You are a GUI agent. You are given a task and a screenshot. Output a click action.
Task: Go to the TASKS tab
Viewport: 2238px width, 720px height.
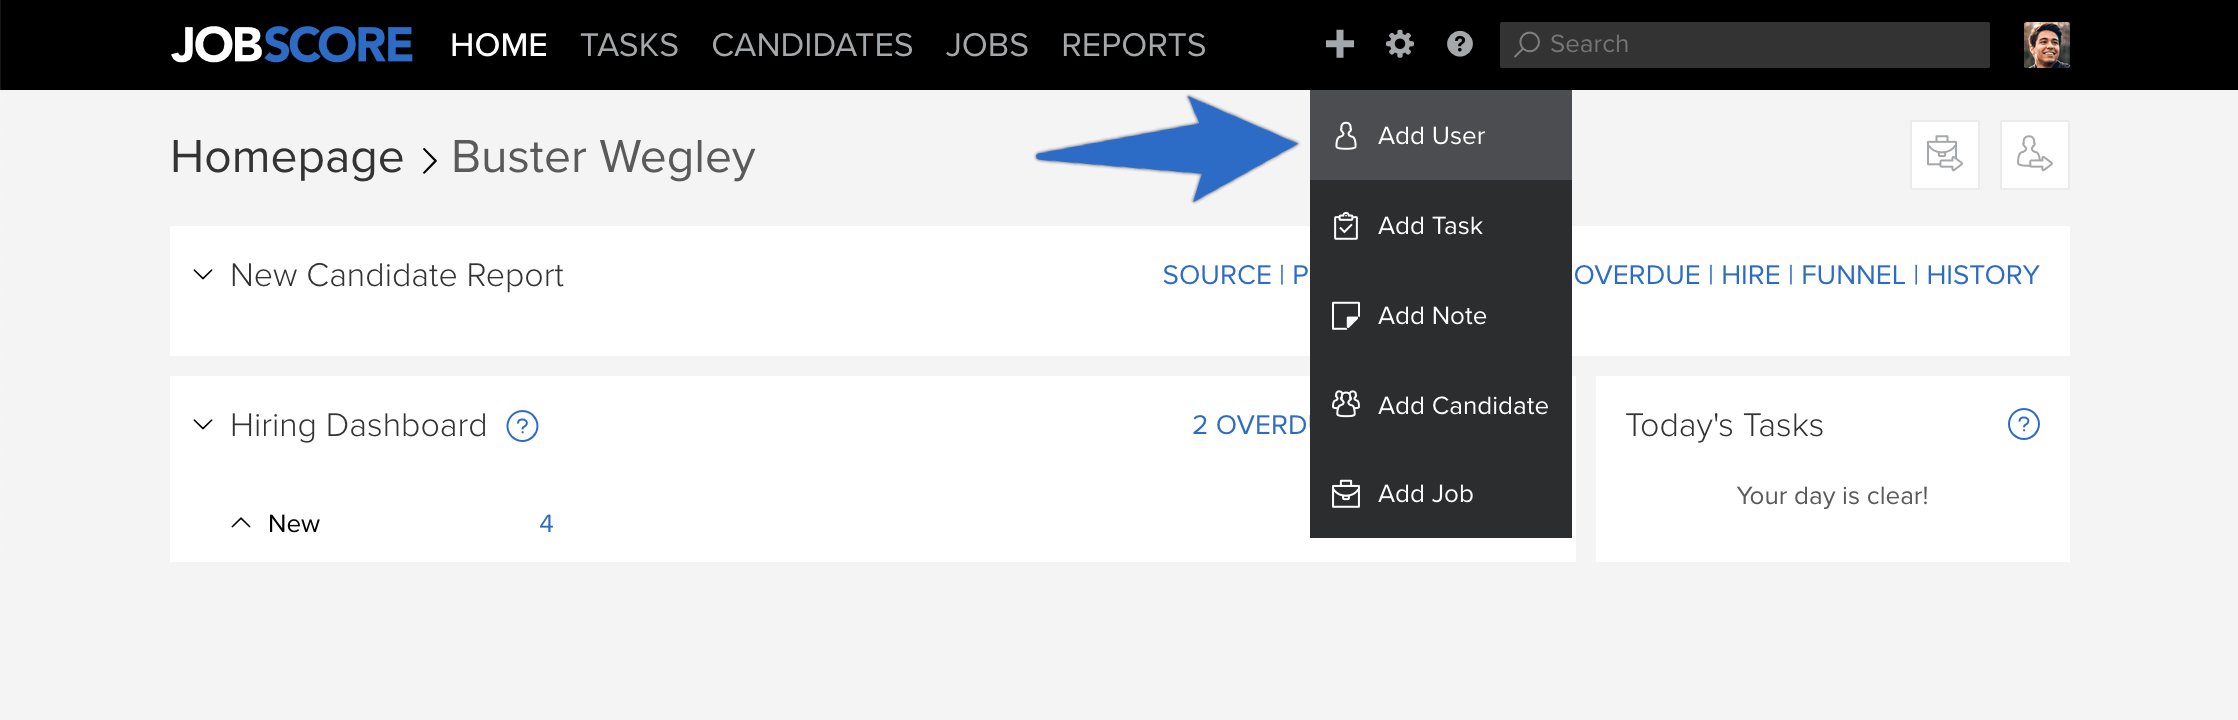629,45
